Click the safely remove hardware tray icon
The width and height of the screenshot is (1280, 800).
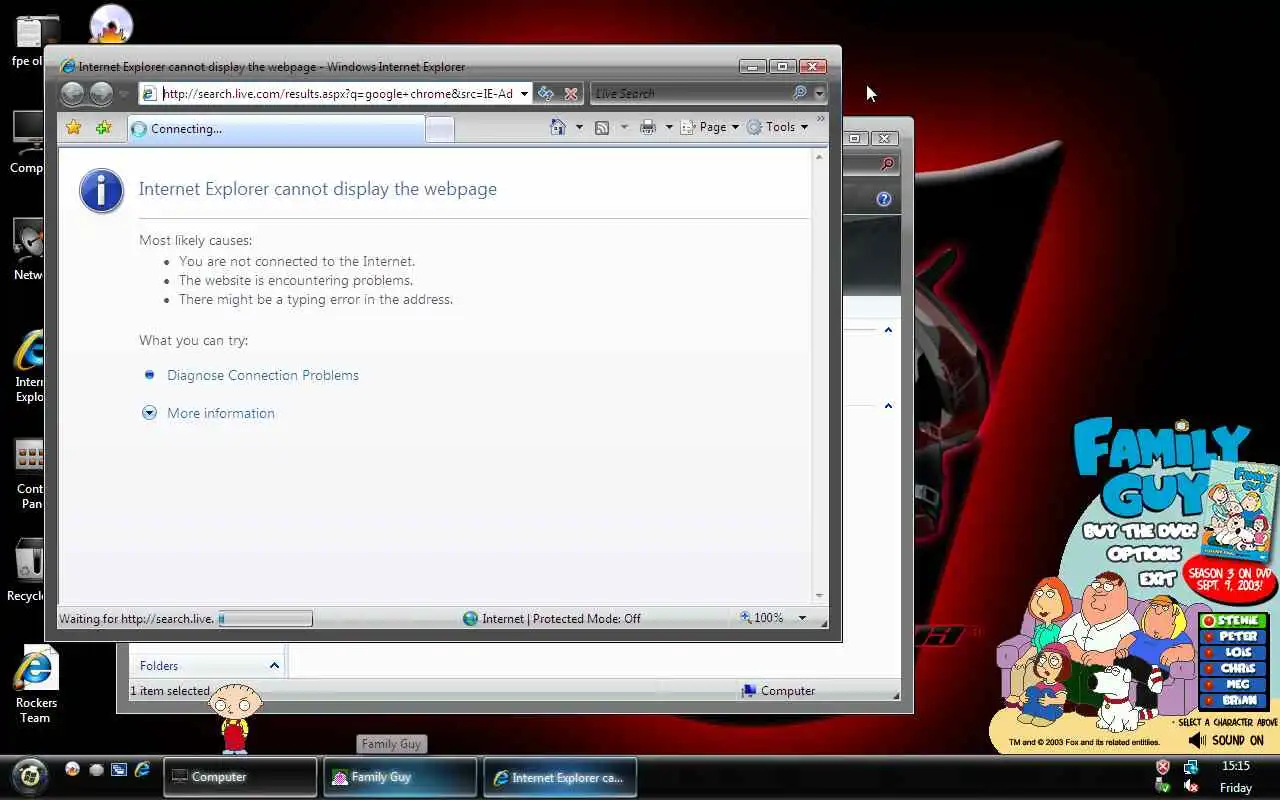(1163, 786)
